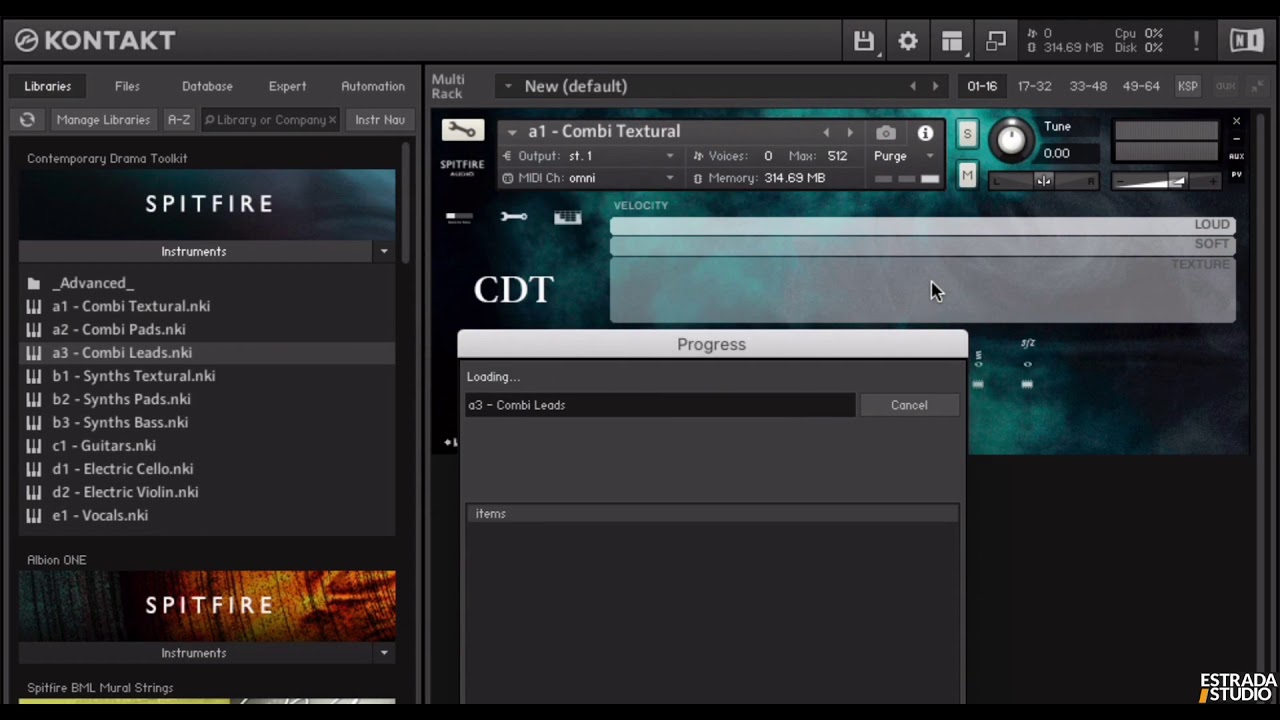Adjust the Tune knob

coord(1011,141)
